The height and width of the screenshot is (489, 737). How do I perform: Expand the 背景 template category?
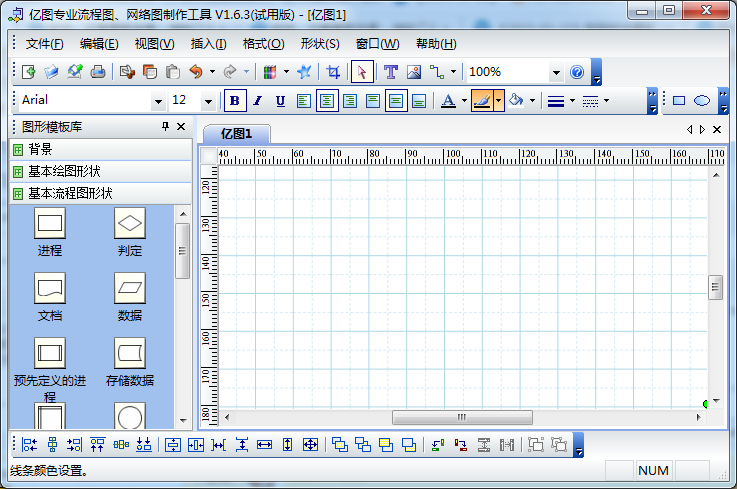point(40,149)
